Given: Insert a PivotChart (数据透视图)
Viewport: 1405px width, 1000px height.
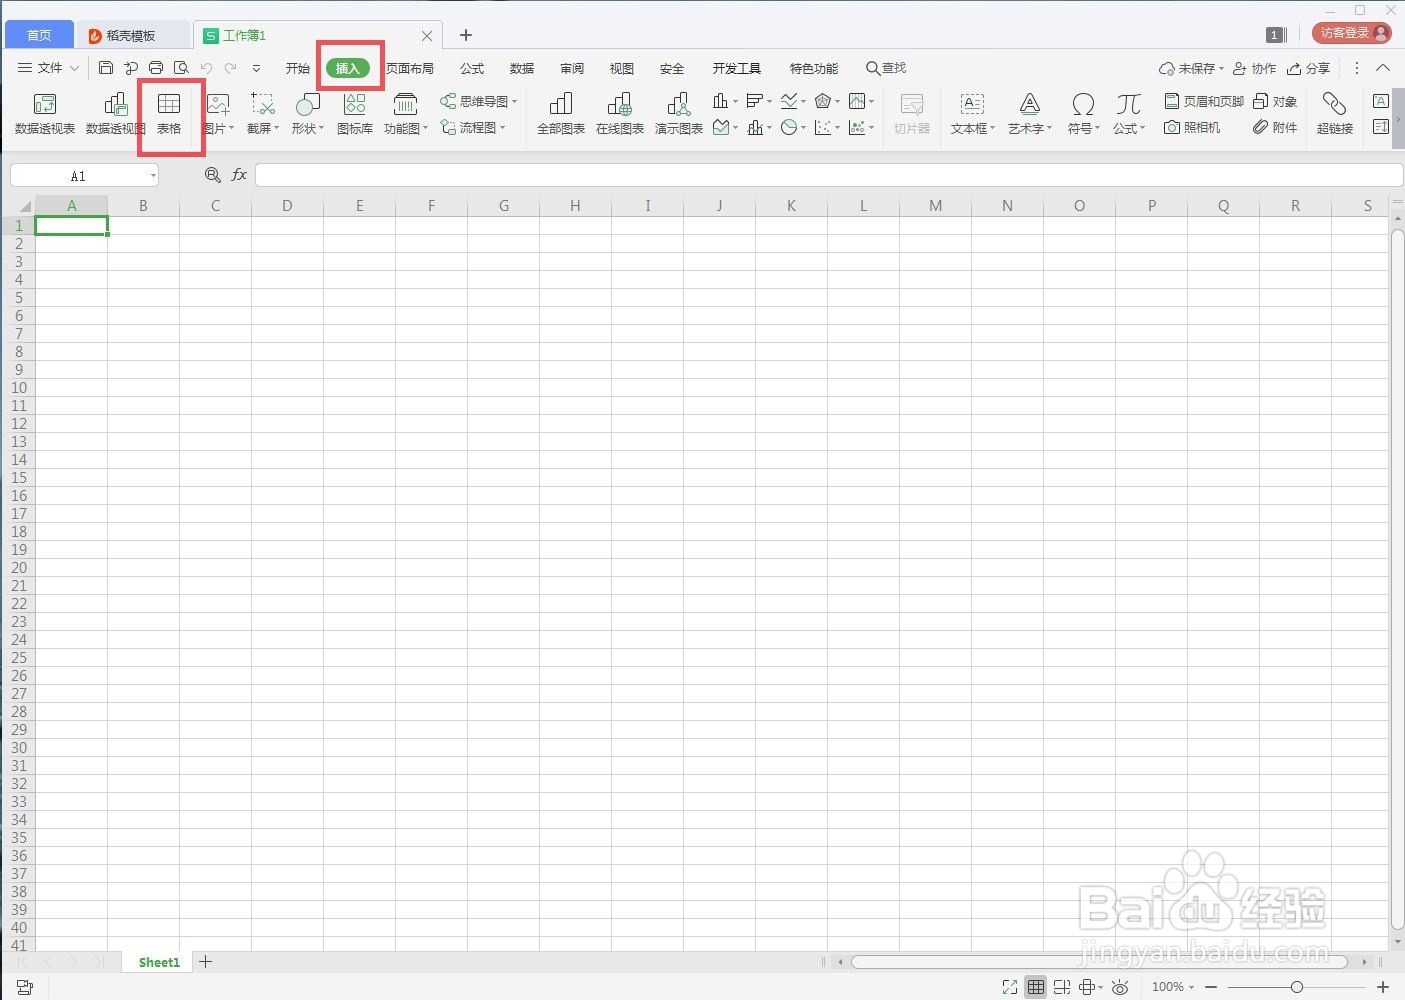Looking at the screenshot, I should (116, 113).
